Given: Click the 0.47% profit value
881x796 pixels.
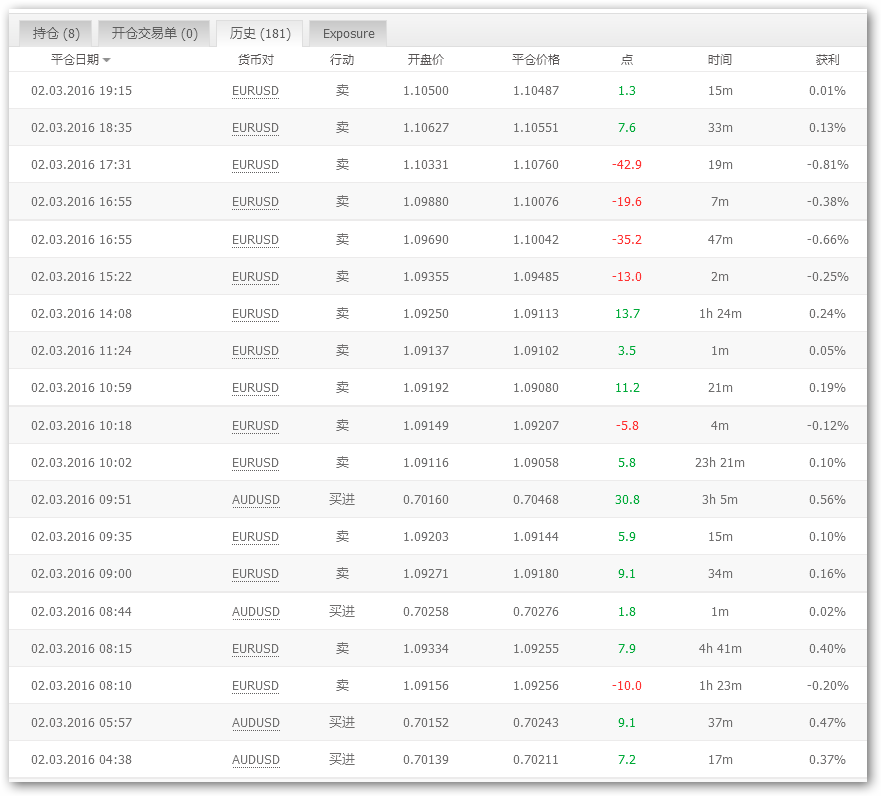Looking at the screenshot, I should pos(827,723).
